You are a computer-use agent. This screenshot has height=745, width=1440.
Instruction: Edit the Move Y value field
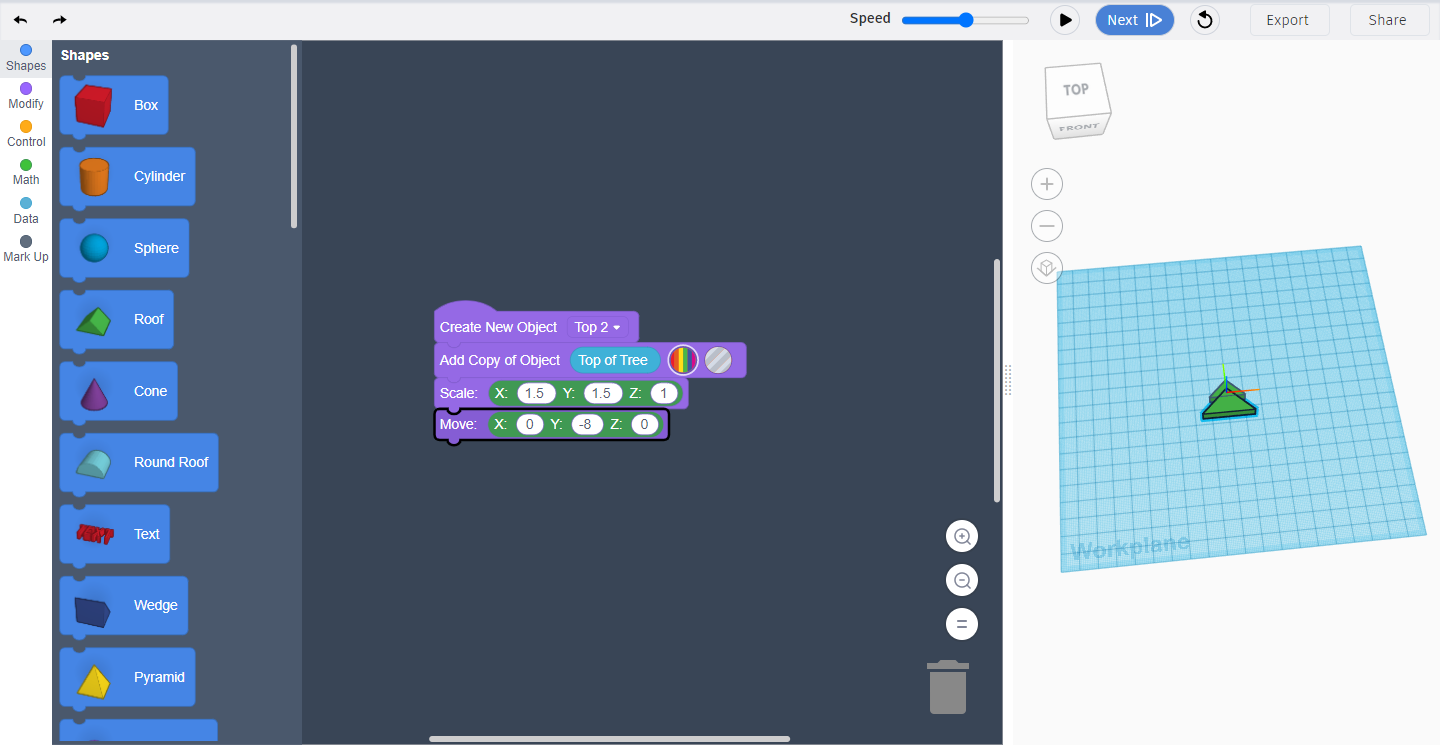point(586,424)
